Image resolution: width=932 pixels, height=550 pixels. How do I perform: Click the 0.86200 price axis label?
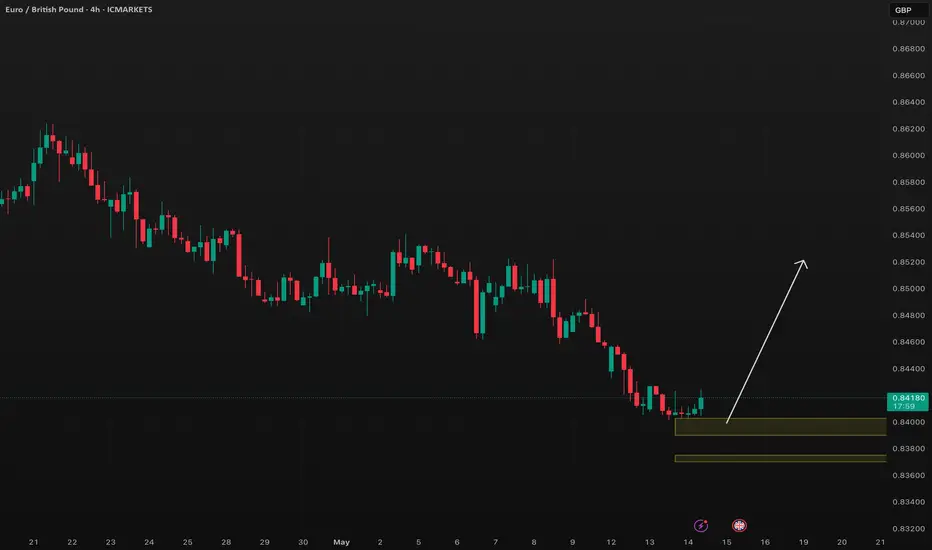click(x=908, y=129)
